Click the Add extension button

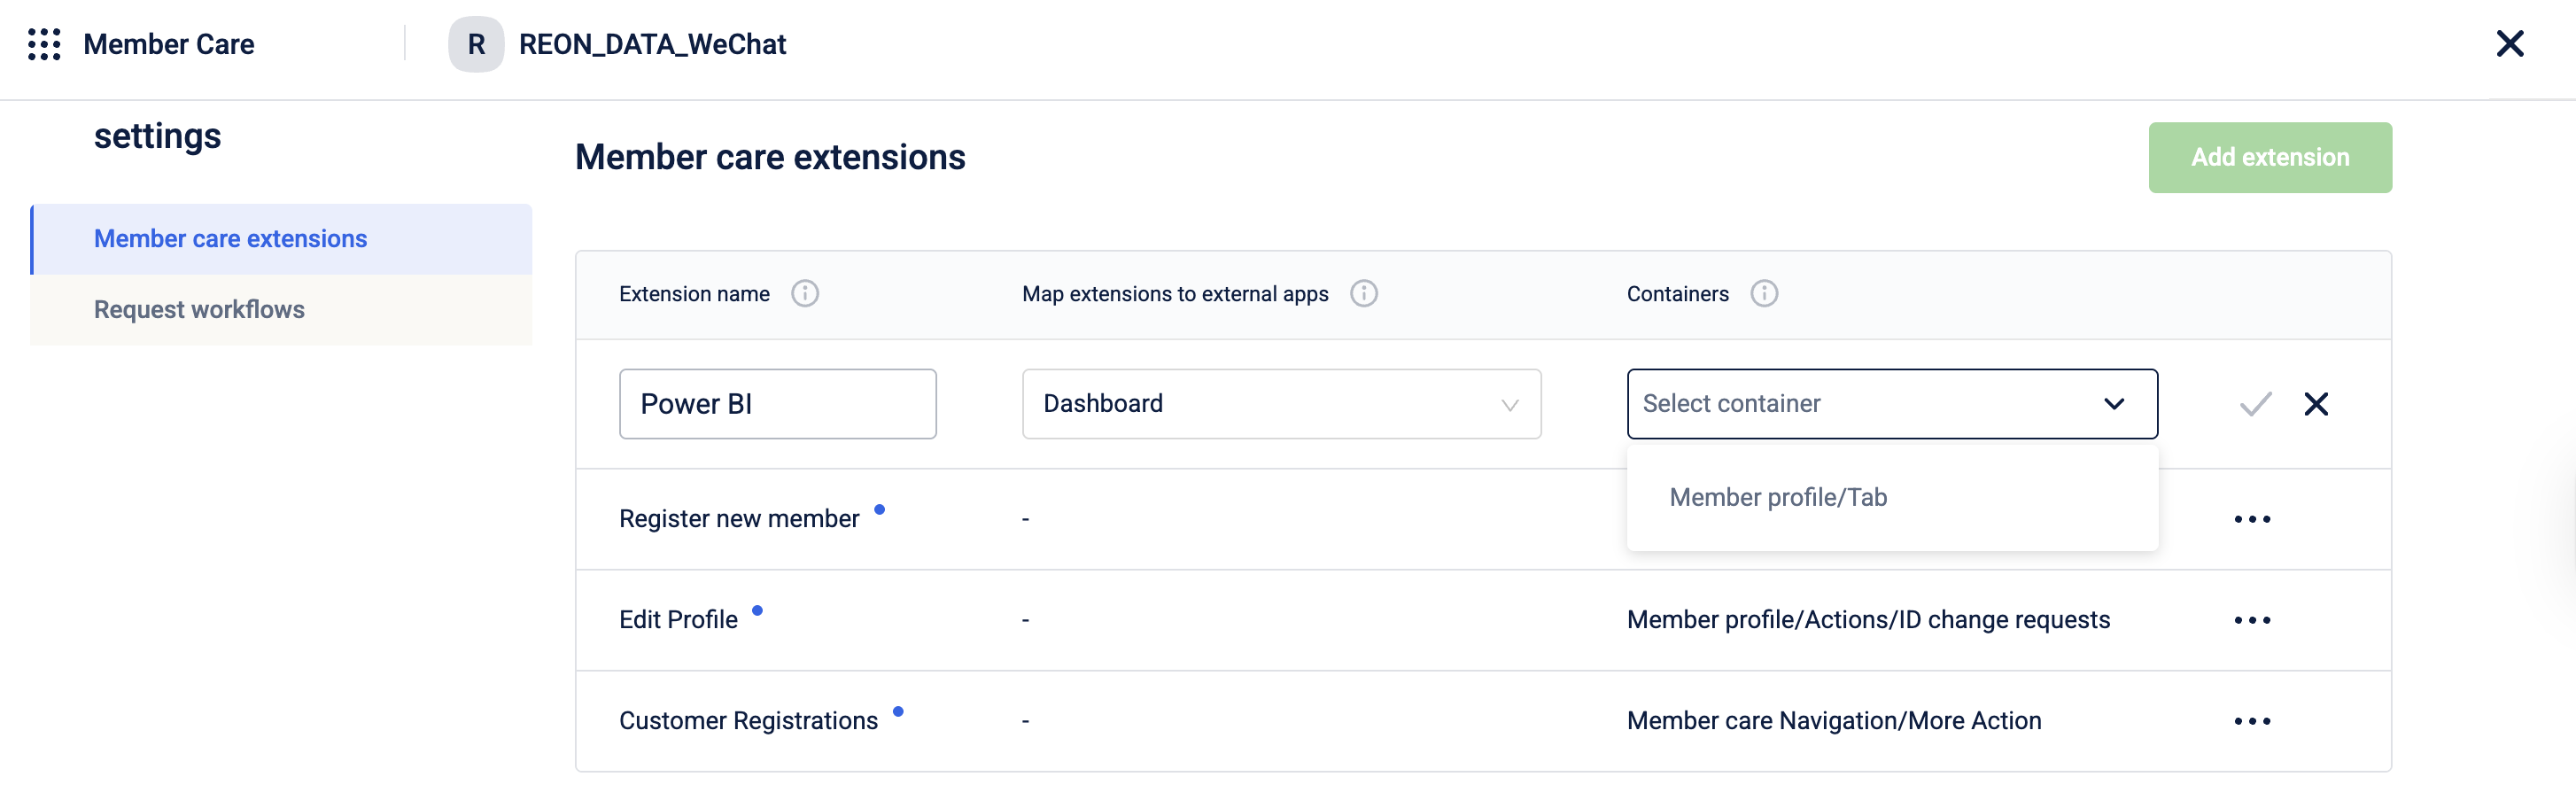click(x=2269, y=158)
